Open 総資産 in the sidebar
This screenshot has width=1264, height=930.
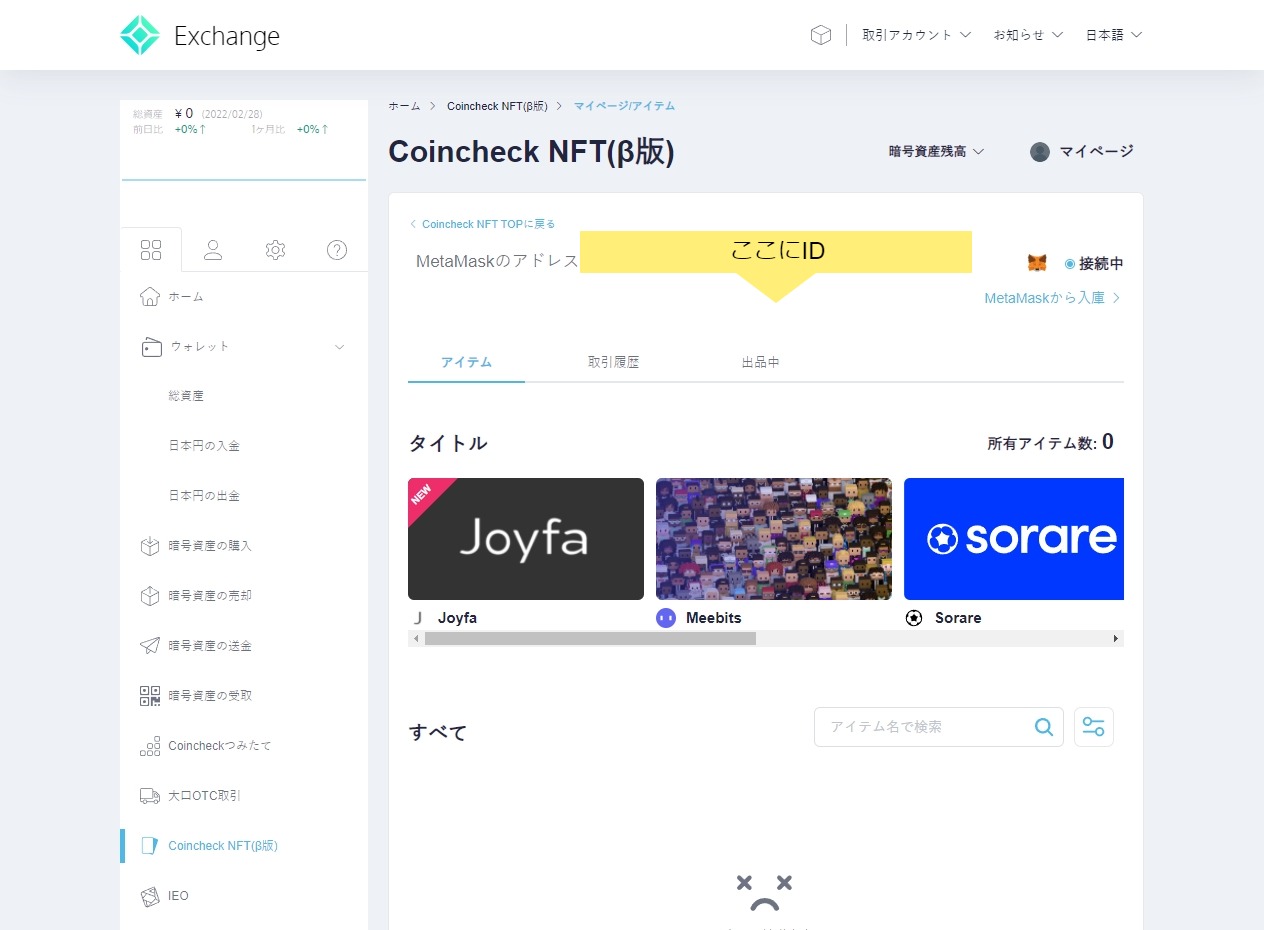coord(186,396)
